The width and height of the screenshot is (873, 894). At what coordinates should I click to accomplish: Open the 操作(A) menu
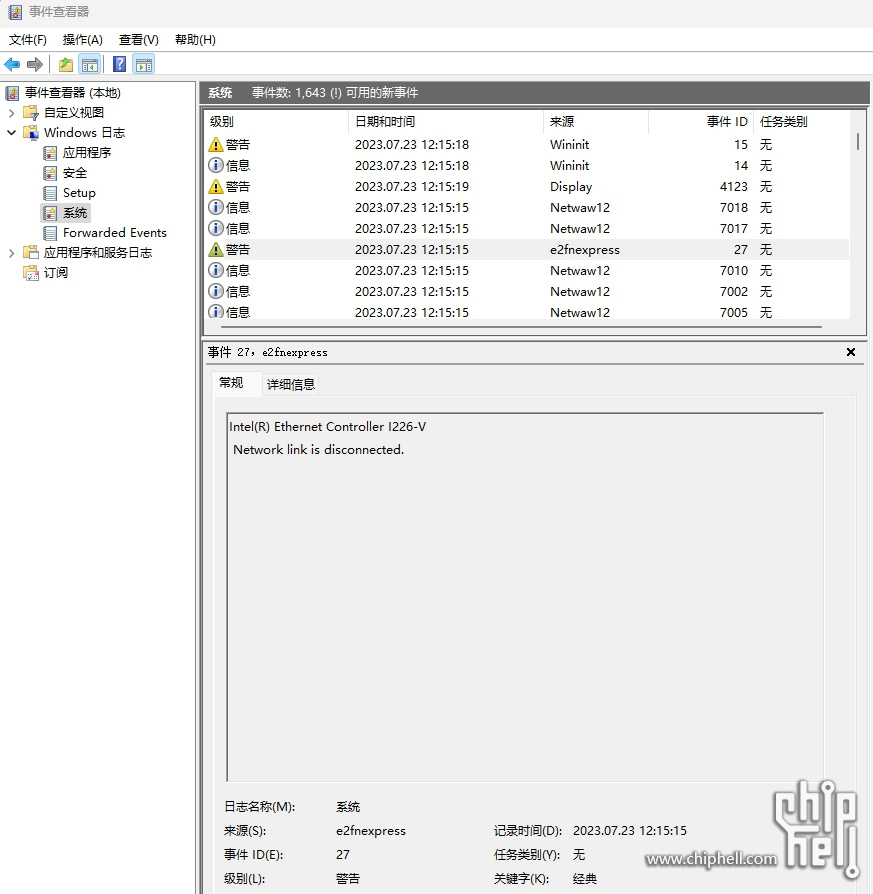coord(83,40)
